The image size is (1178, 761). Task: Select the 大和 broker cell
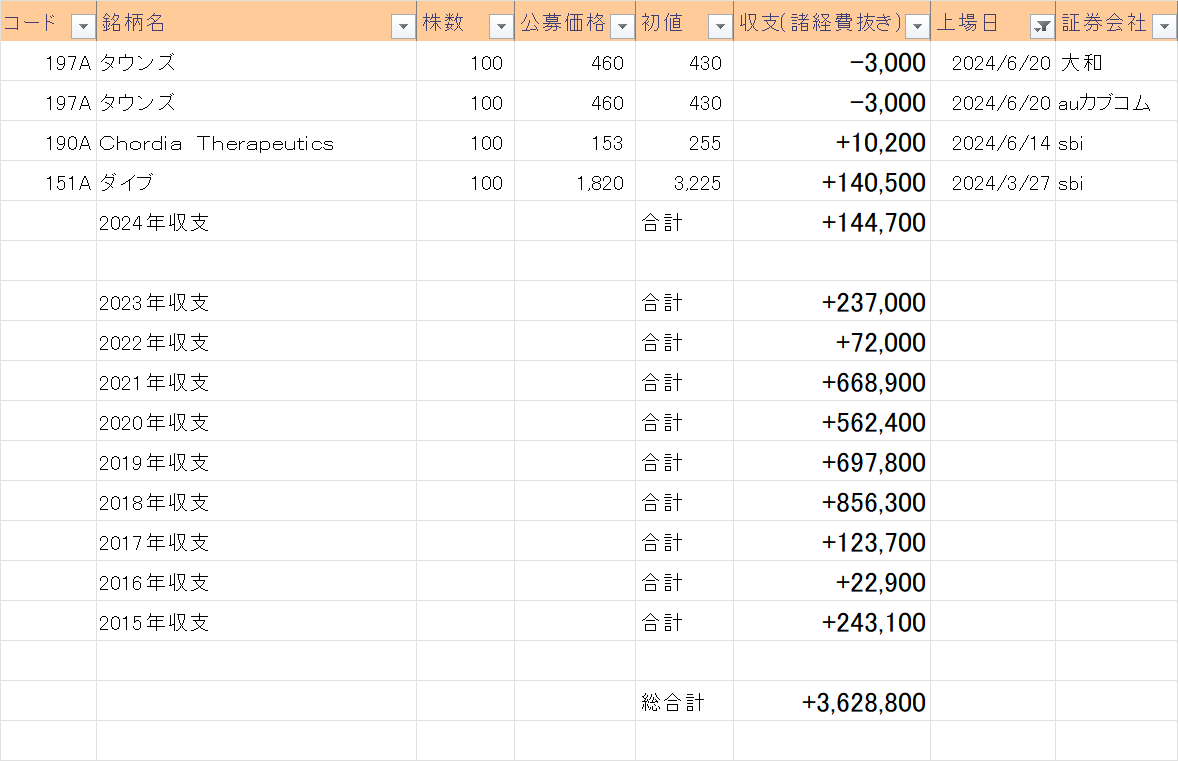click(x=1116, y=62)
